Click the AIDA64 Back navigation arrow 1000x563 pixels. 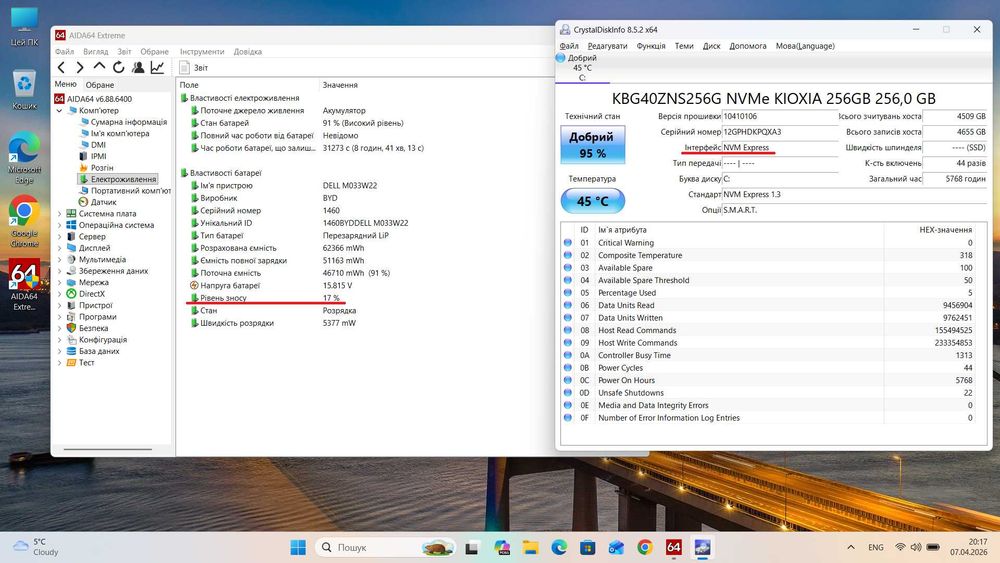[x=61, y=67]
